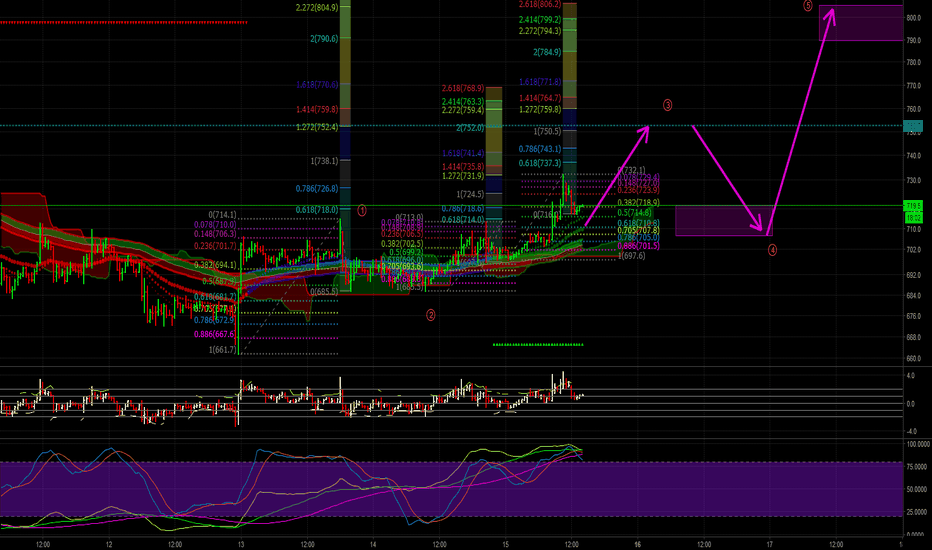Click the 2(784.9) extension label

tap(547, 52)
